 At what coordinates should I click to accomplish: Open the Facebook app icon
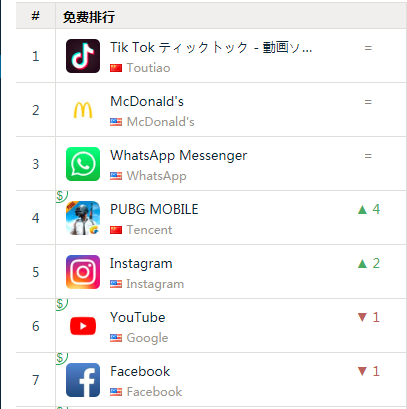83,380
